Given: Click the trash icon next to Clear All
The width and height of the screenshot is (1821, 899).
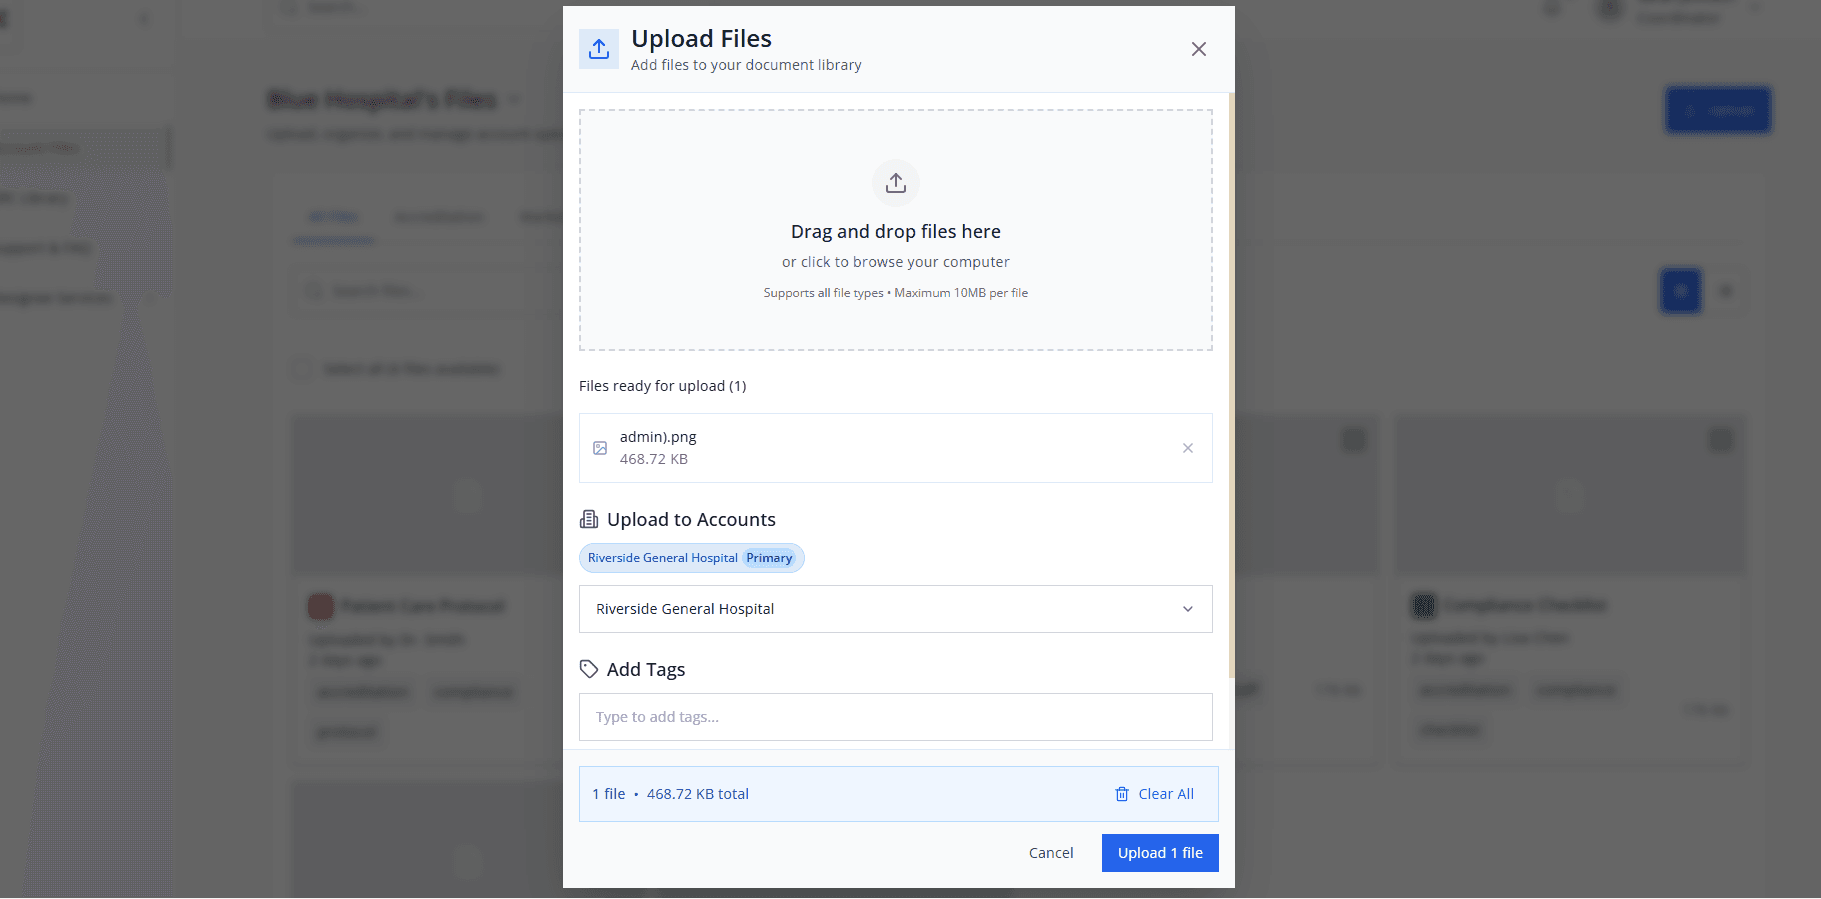Looking at the screenshot, I should click(x=1122, y=794).
